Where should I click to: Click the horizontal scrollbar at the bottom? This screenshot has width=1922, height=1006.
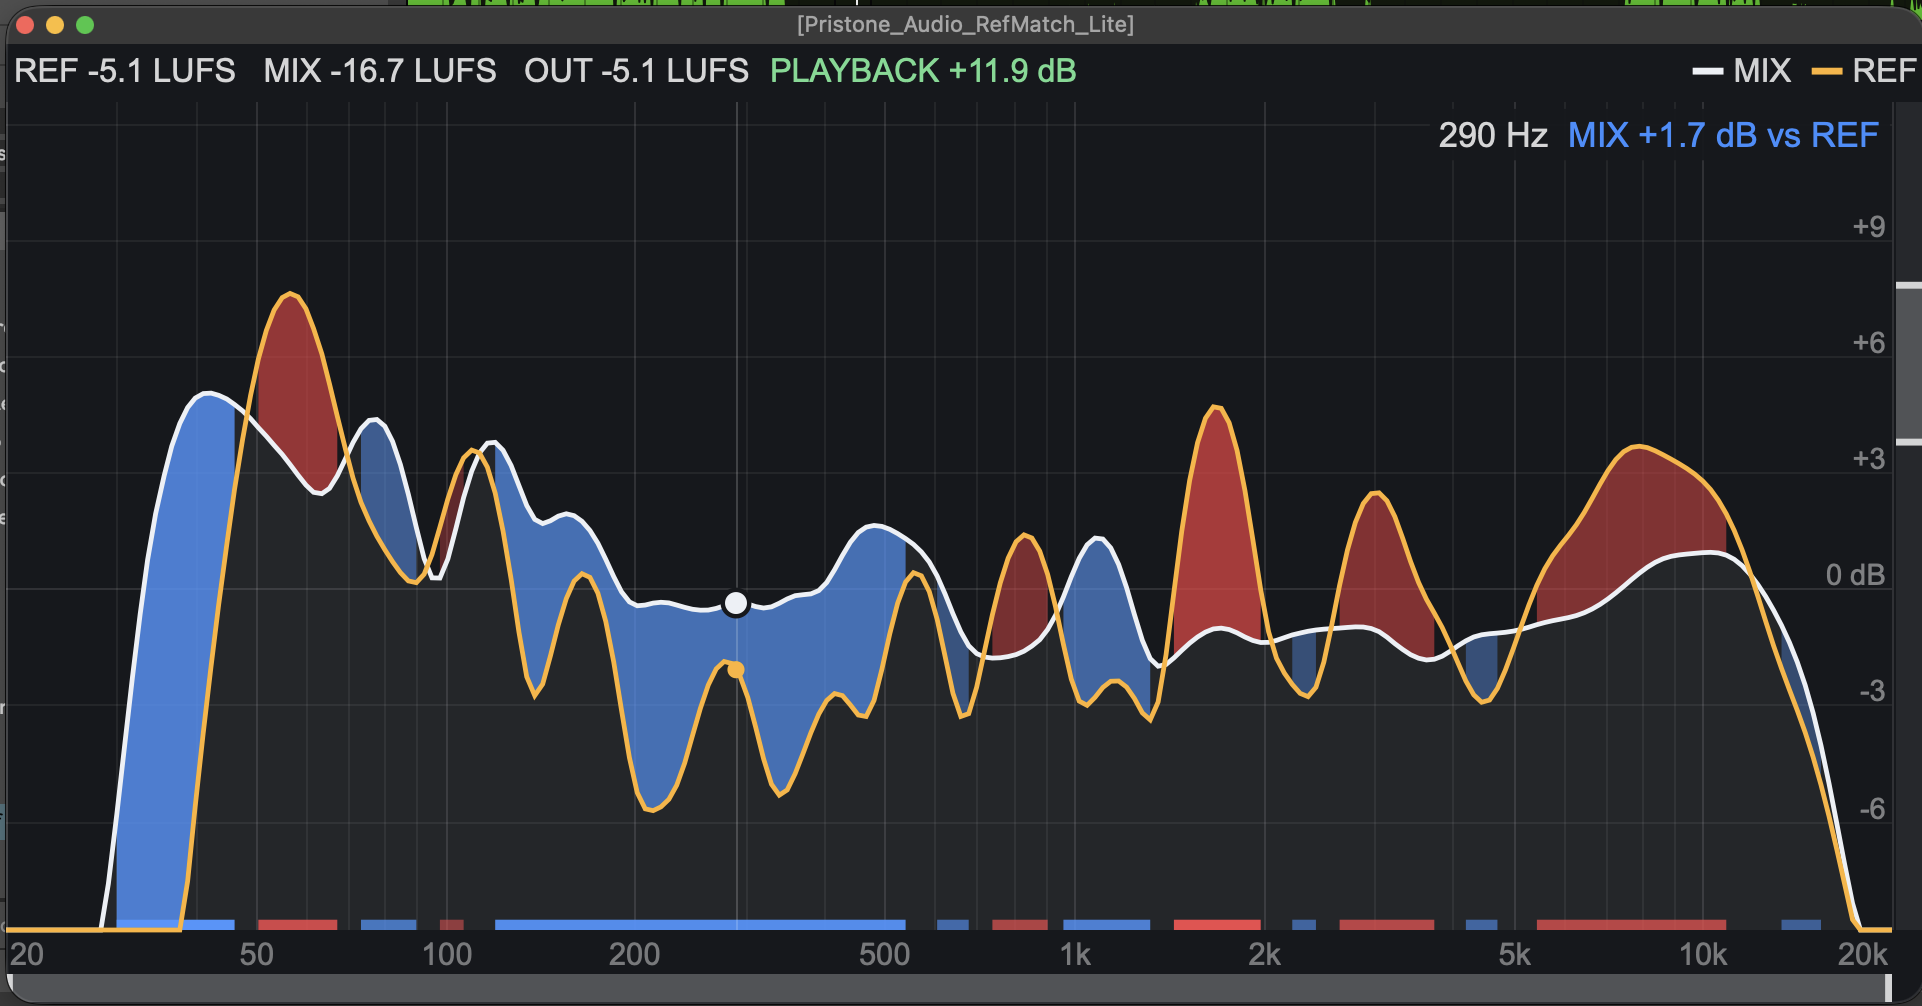[950, 988]
